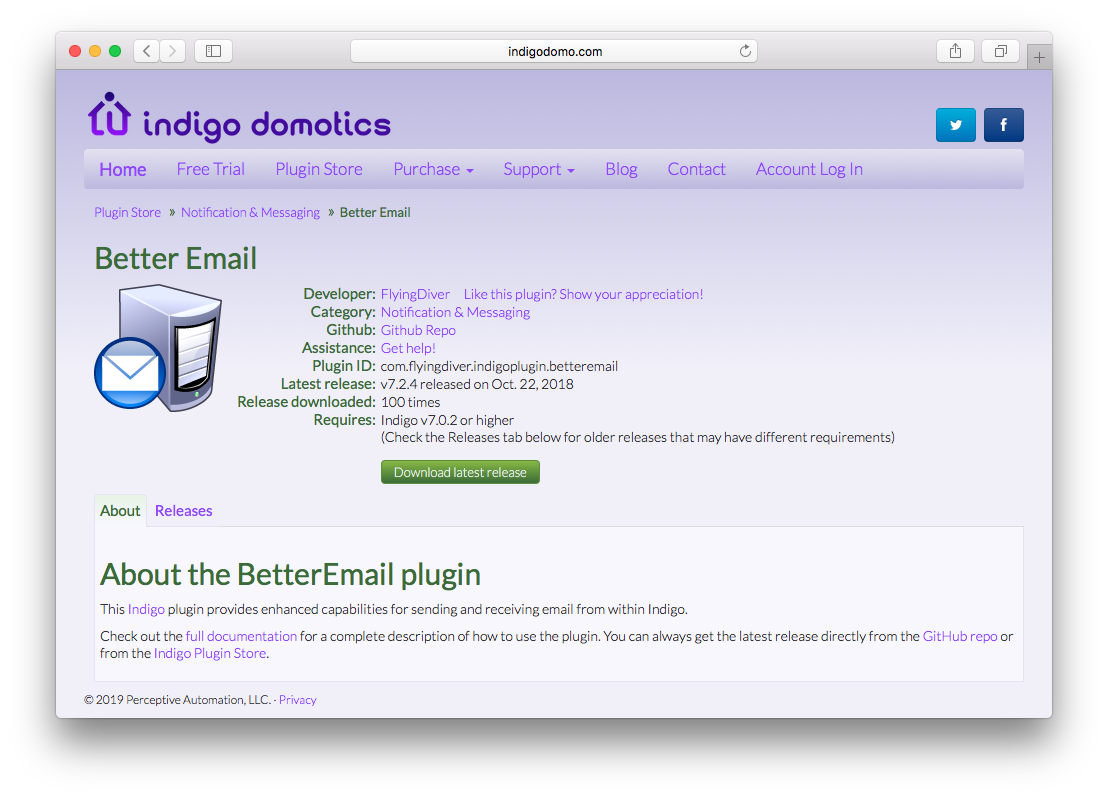Viewport: 1108px width, 798px height.
Task: Expand the Support dropdown menu
Action: pos(539,170)
